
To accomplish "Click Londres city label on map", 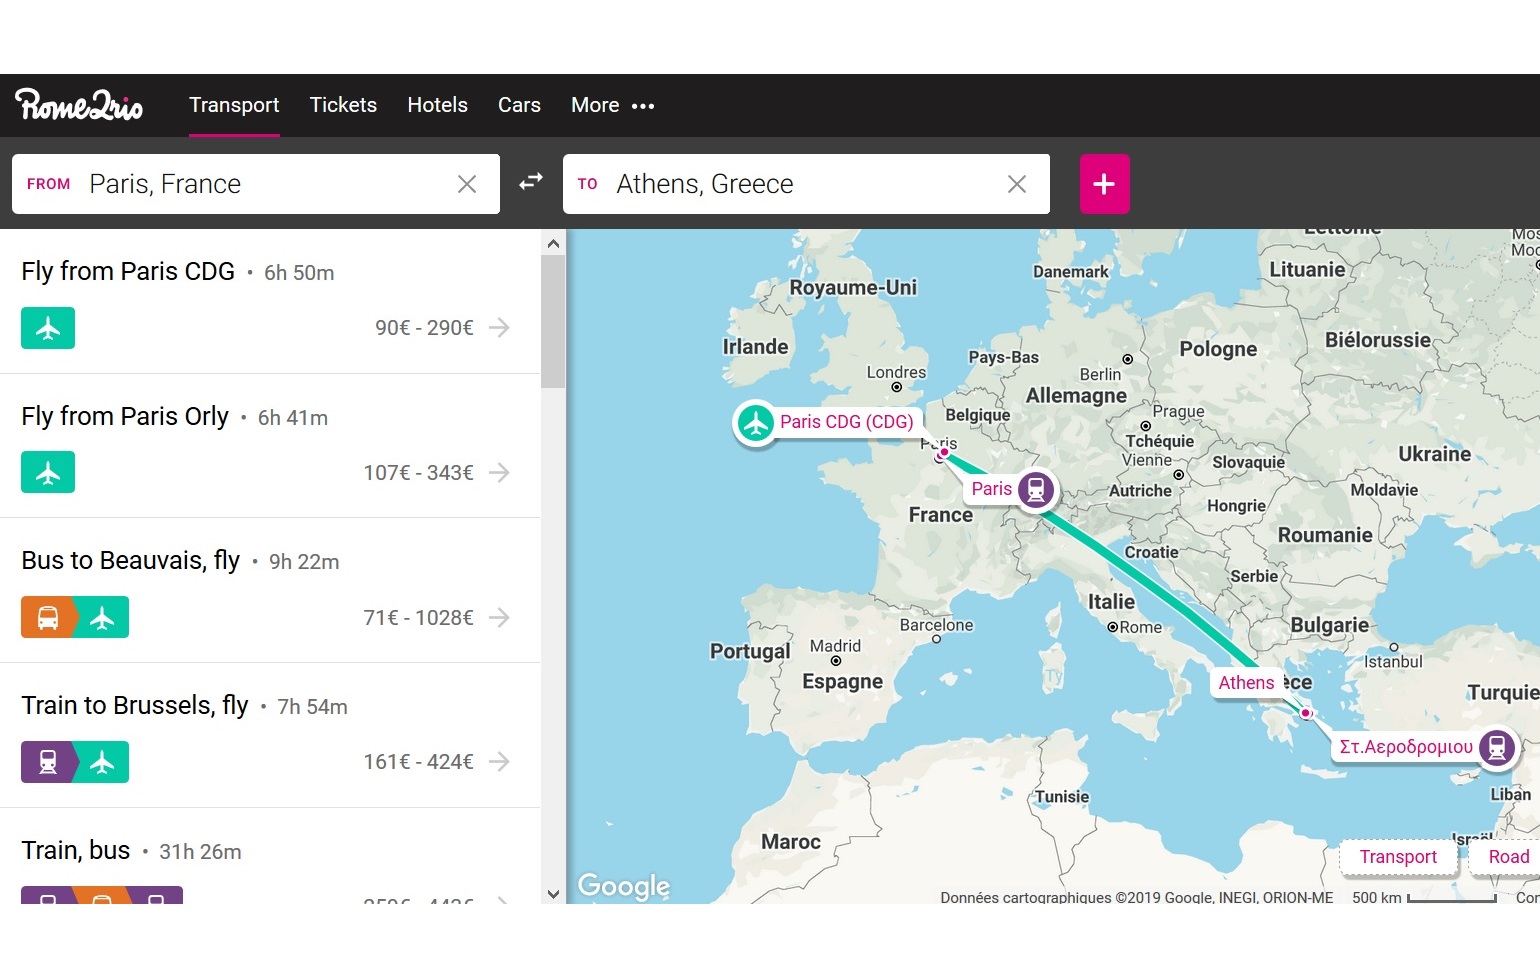I will 896,372.
